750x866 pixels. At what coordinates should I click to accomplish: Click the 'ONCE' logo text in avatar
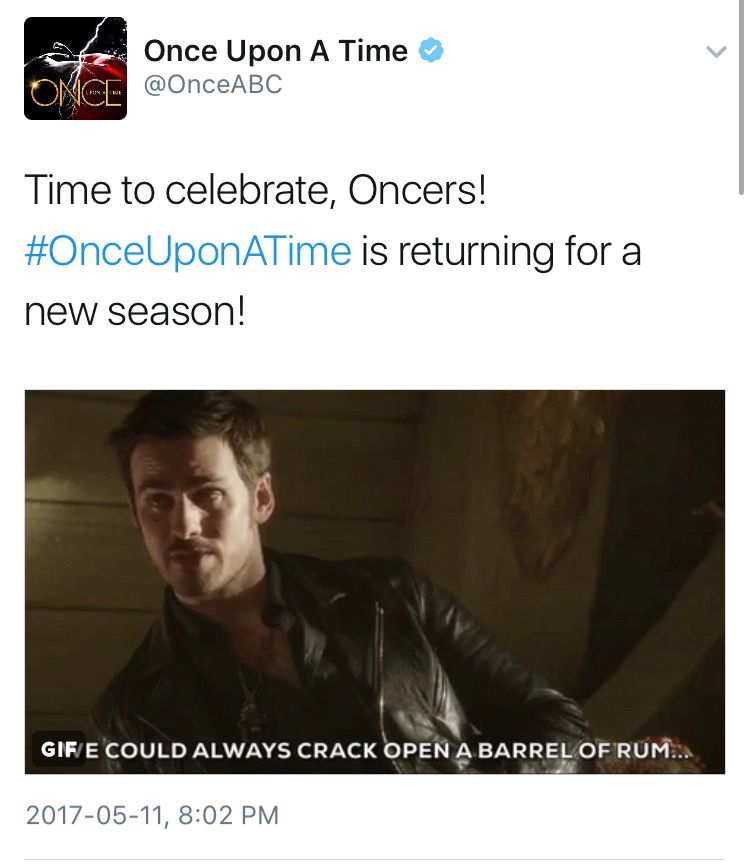point(76,92)
